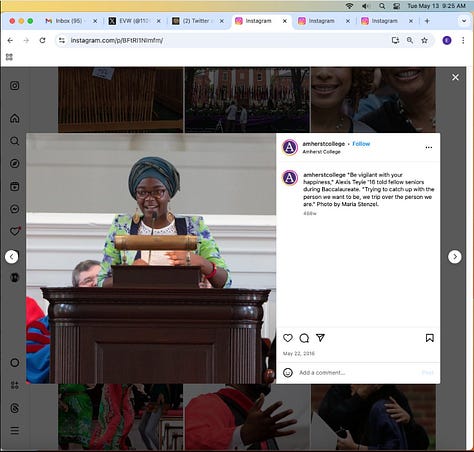Like the post with heart icon
Screen dimensions: 474x452
tap(288, 338)
